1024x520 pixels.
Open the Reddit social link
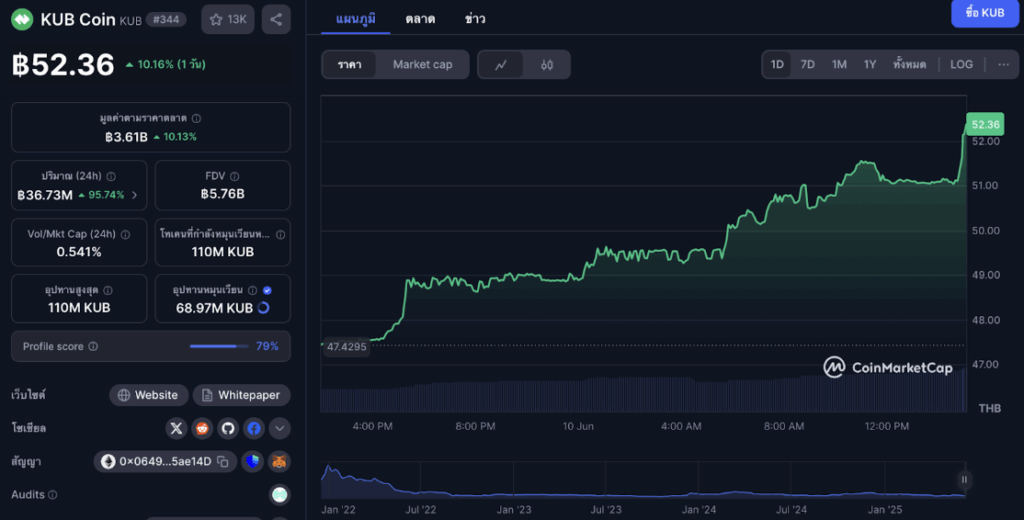click(x=203, y=428)
